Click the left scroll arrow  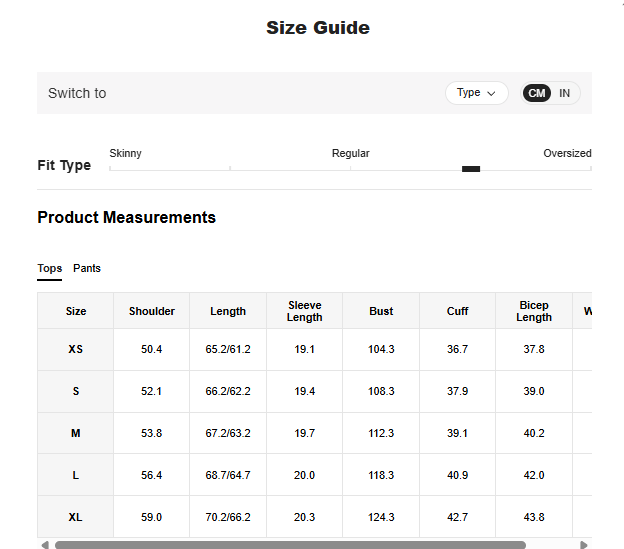pyautogui.click(x=44, y=545)
